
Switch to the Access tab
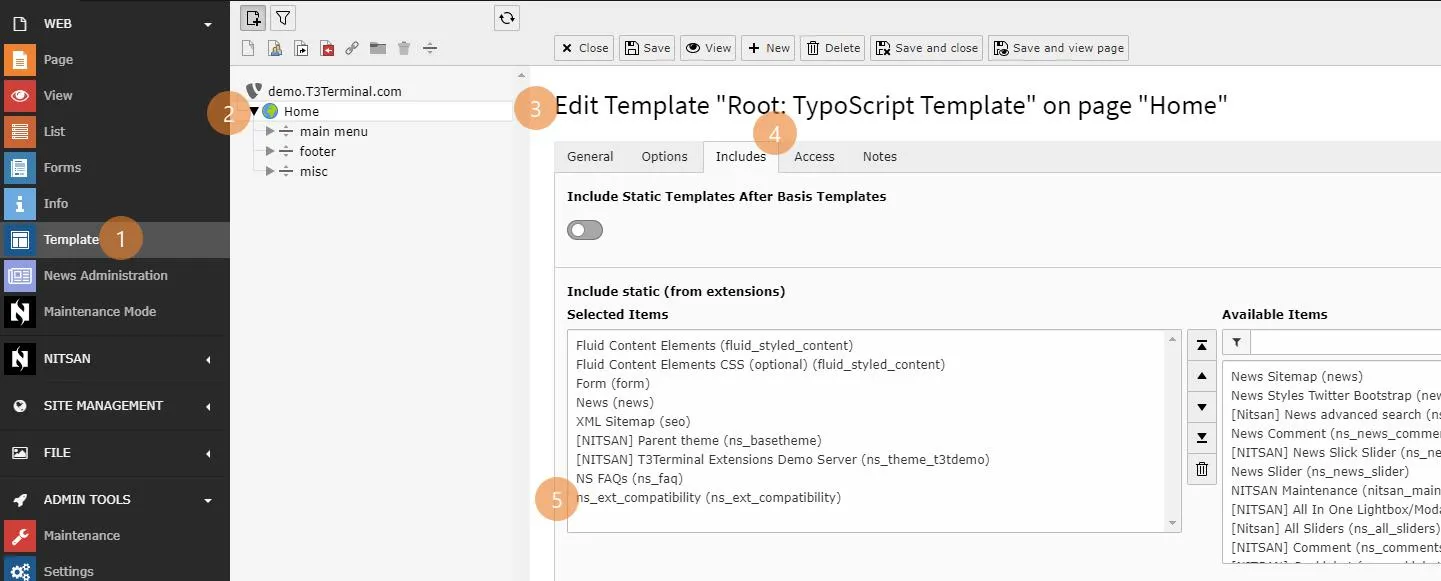[814, 157]
